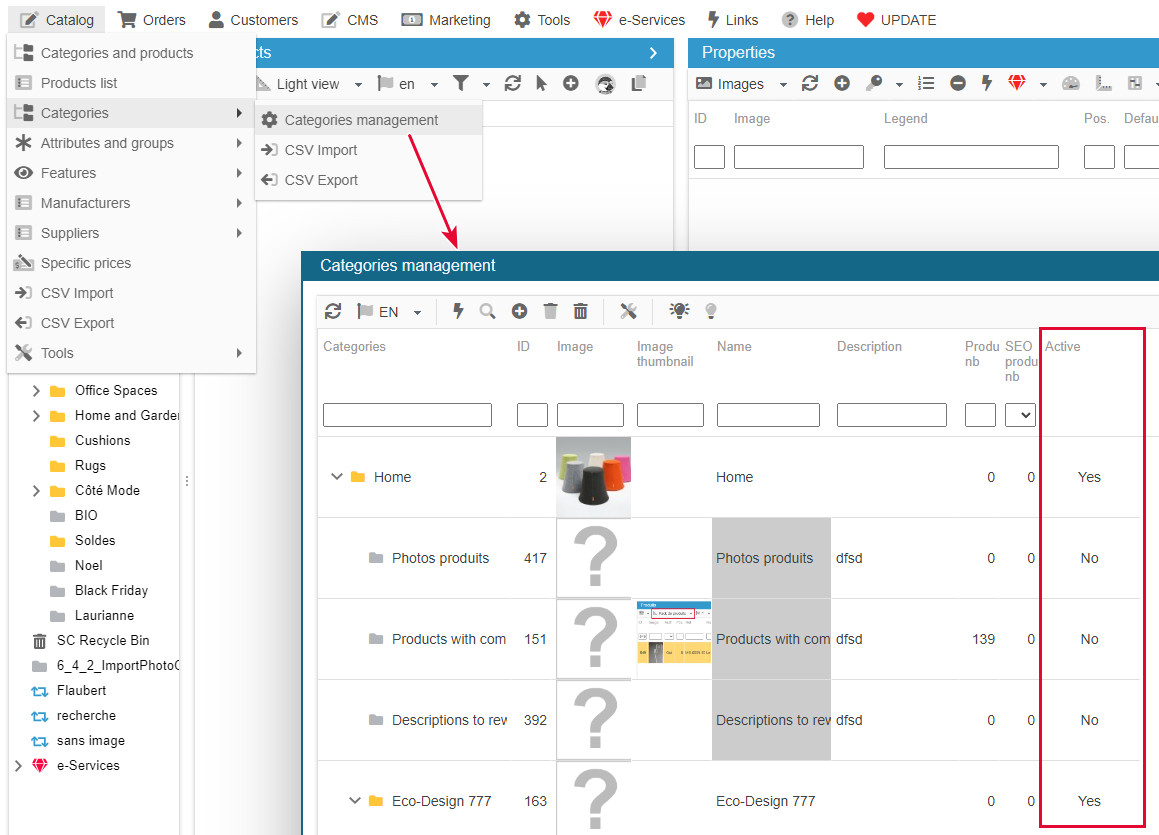The image size is (1159, 835).
Task: Select Categories management from the submenu
Action: point(361,120)
